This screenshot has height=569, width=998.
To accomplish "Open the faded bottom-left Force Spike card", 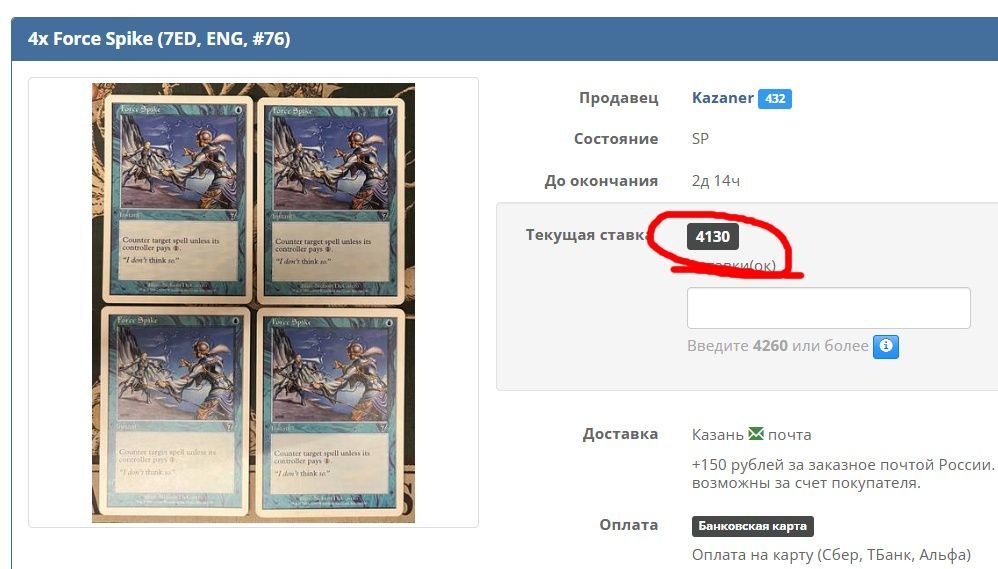I will 174,411.
